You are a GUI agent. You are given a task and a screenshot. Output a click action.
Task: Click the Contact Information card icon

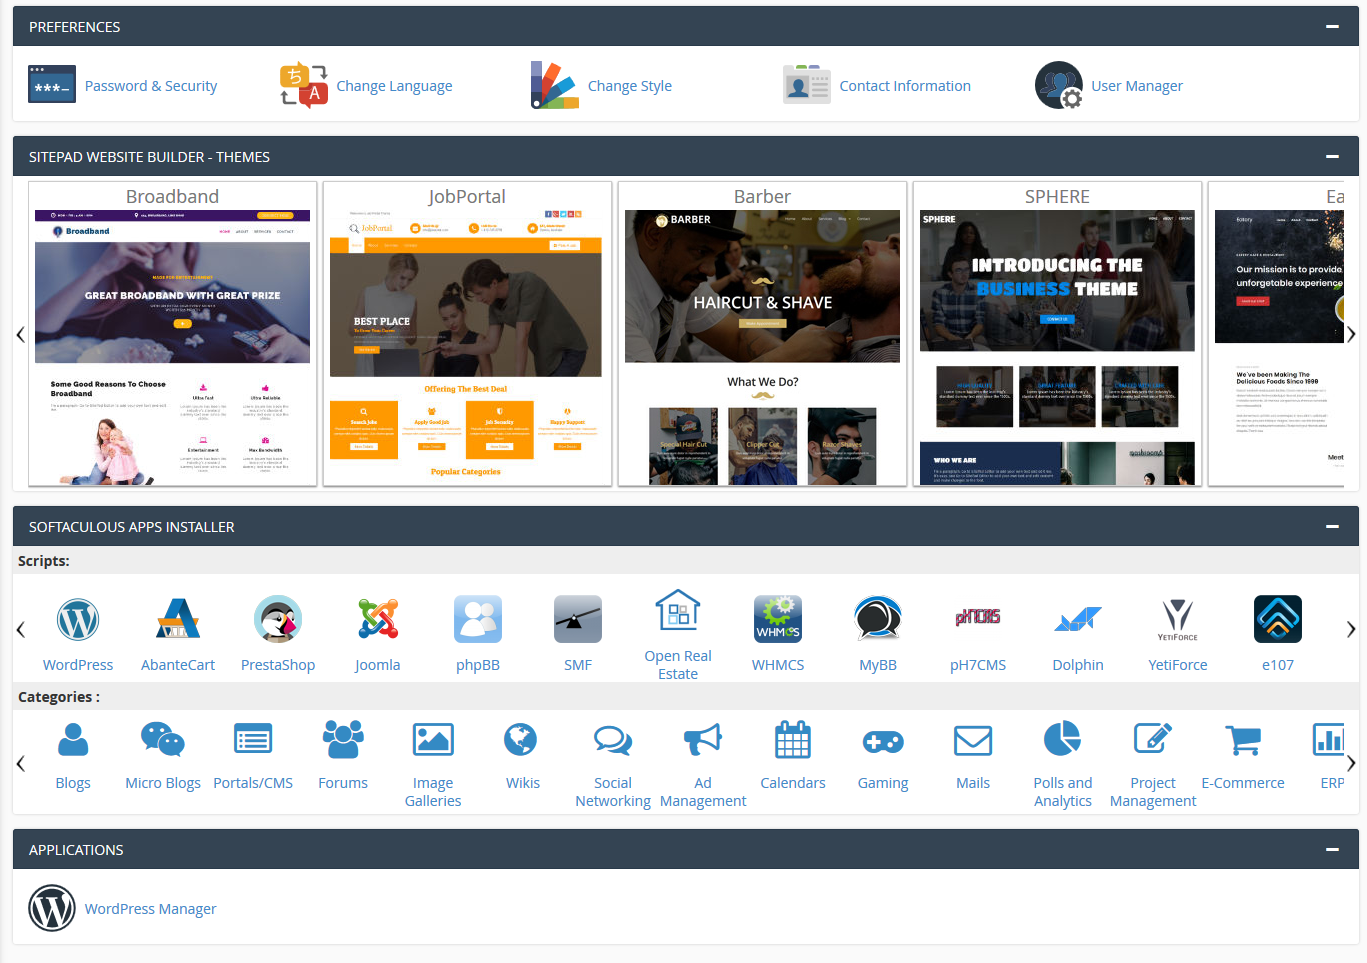807,86
